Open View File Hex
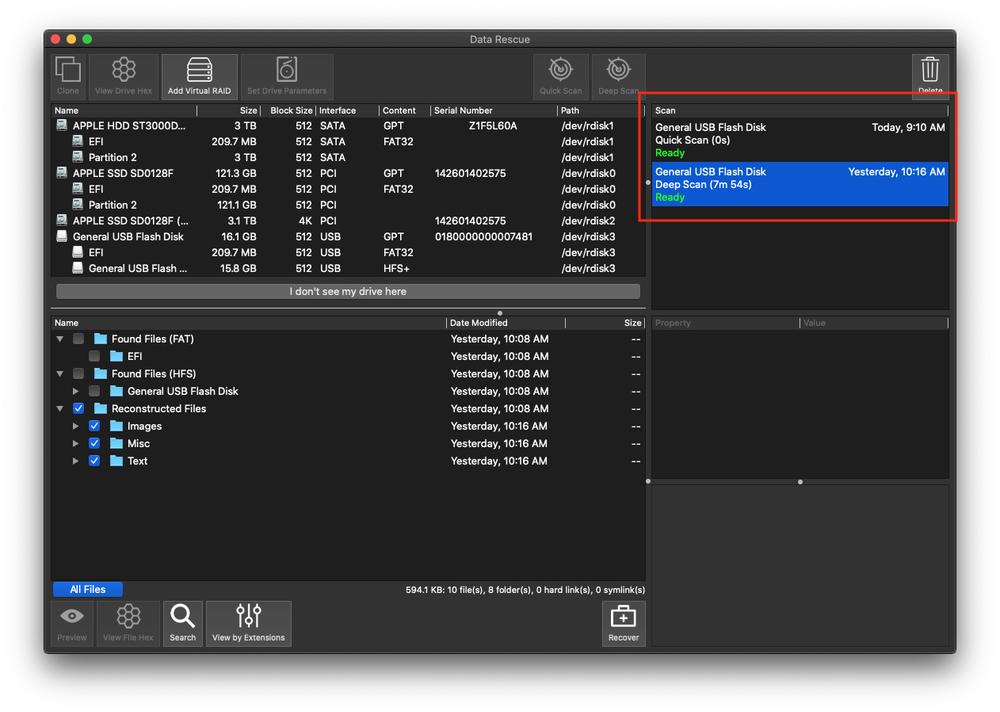 point(128,623)
